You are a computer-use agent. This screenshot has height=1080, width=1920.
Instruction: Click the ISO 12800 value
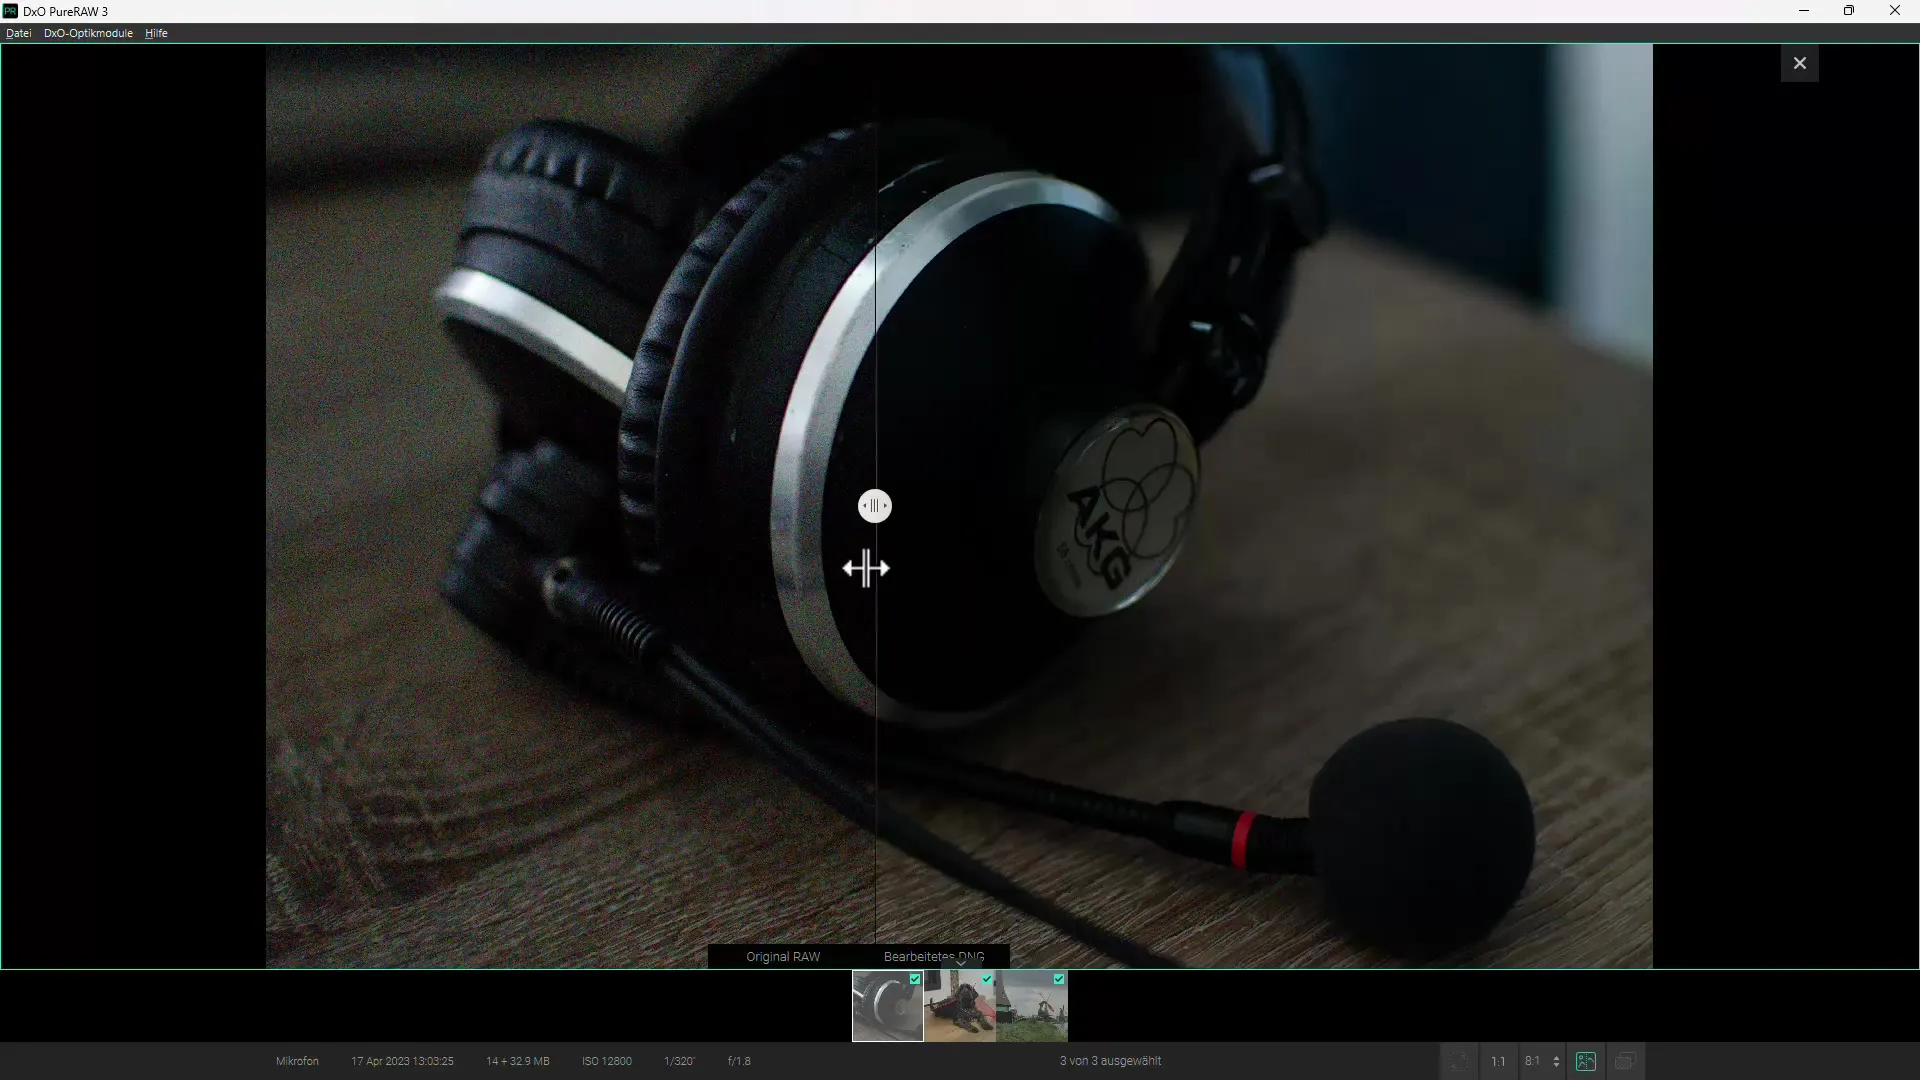pos(607,1061)
